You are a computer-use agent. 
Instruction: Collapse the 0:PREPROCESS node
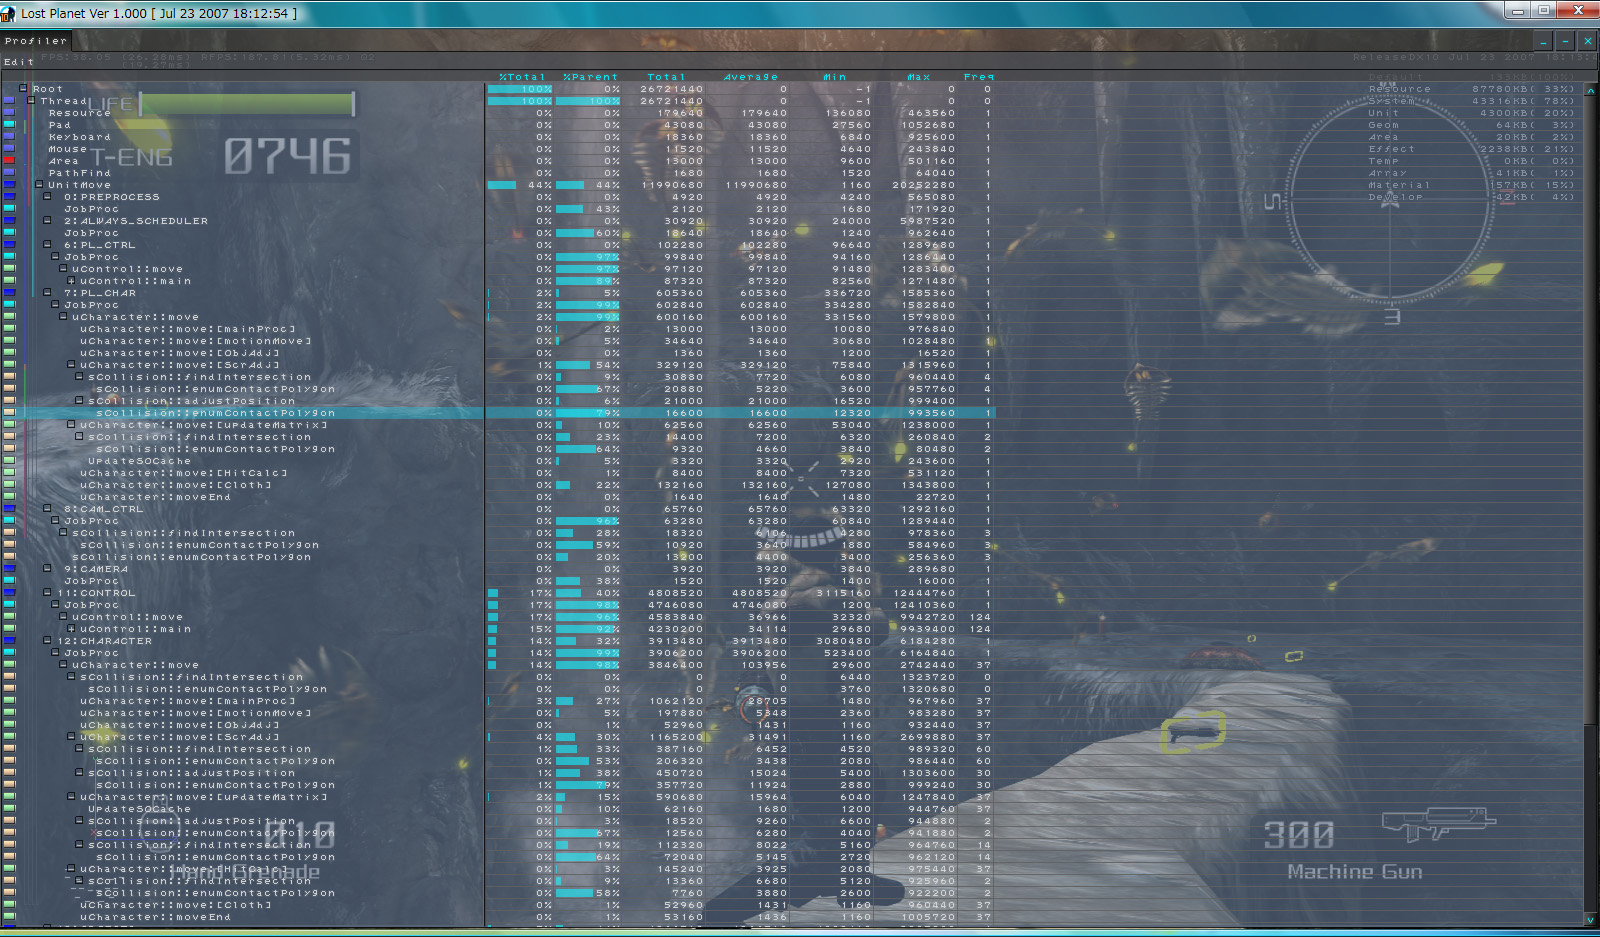(x=47, y=196)
